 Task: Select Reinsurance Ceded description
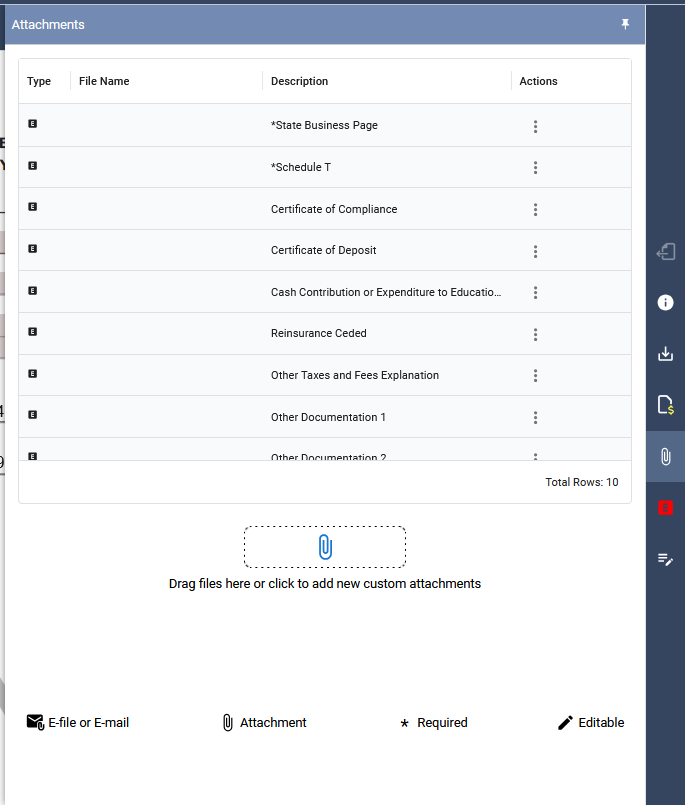coord(319,333)
